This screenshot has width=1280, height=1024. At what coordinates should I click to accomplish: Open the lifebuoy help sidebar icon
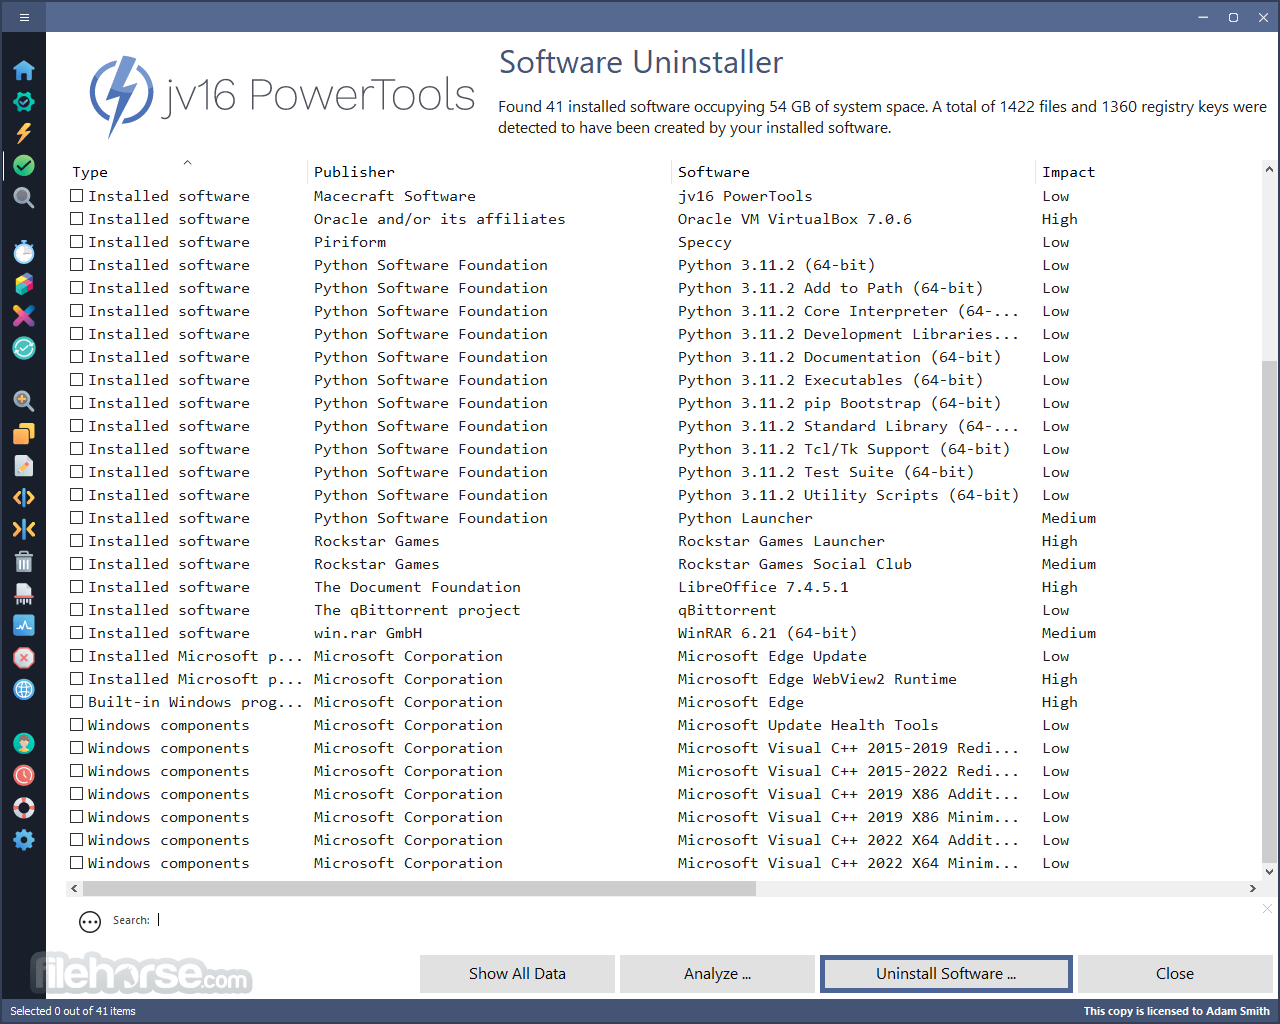pyautogui.click(x=24, y=807)
